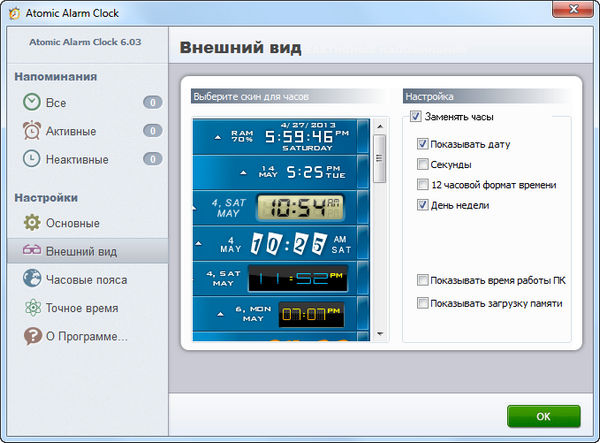Screen dimensions: 600x443
Task: Click the glasses icon for Внешний вид
Action: (x=32, y=251)
